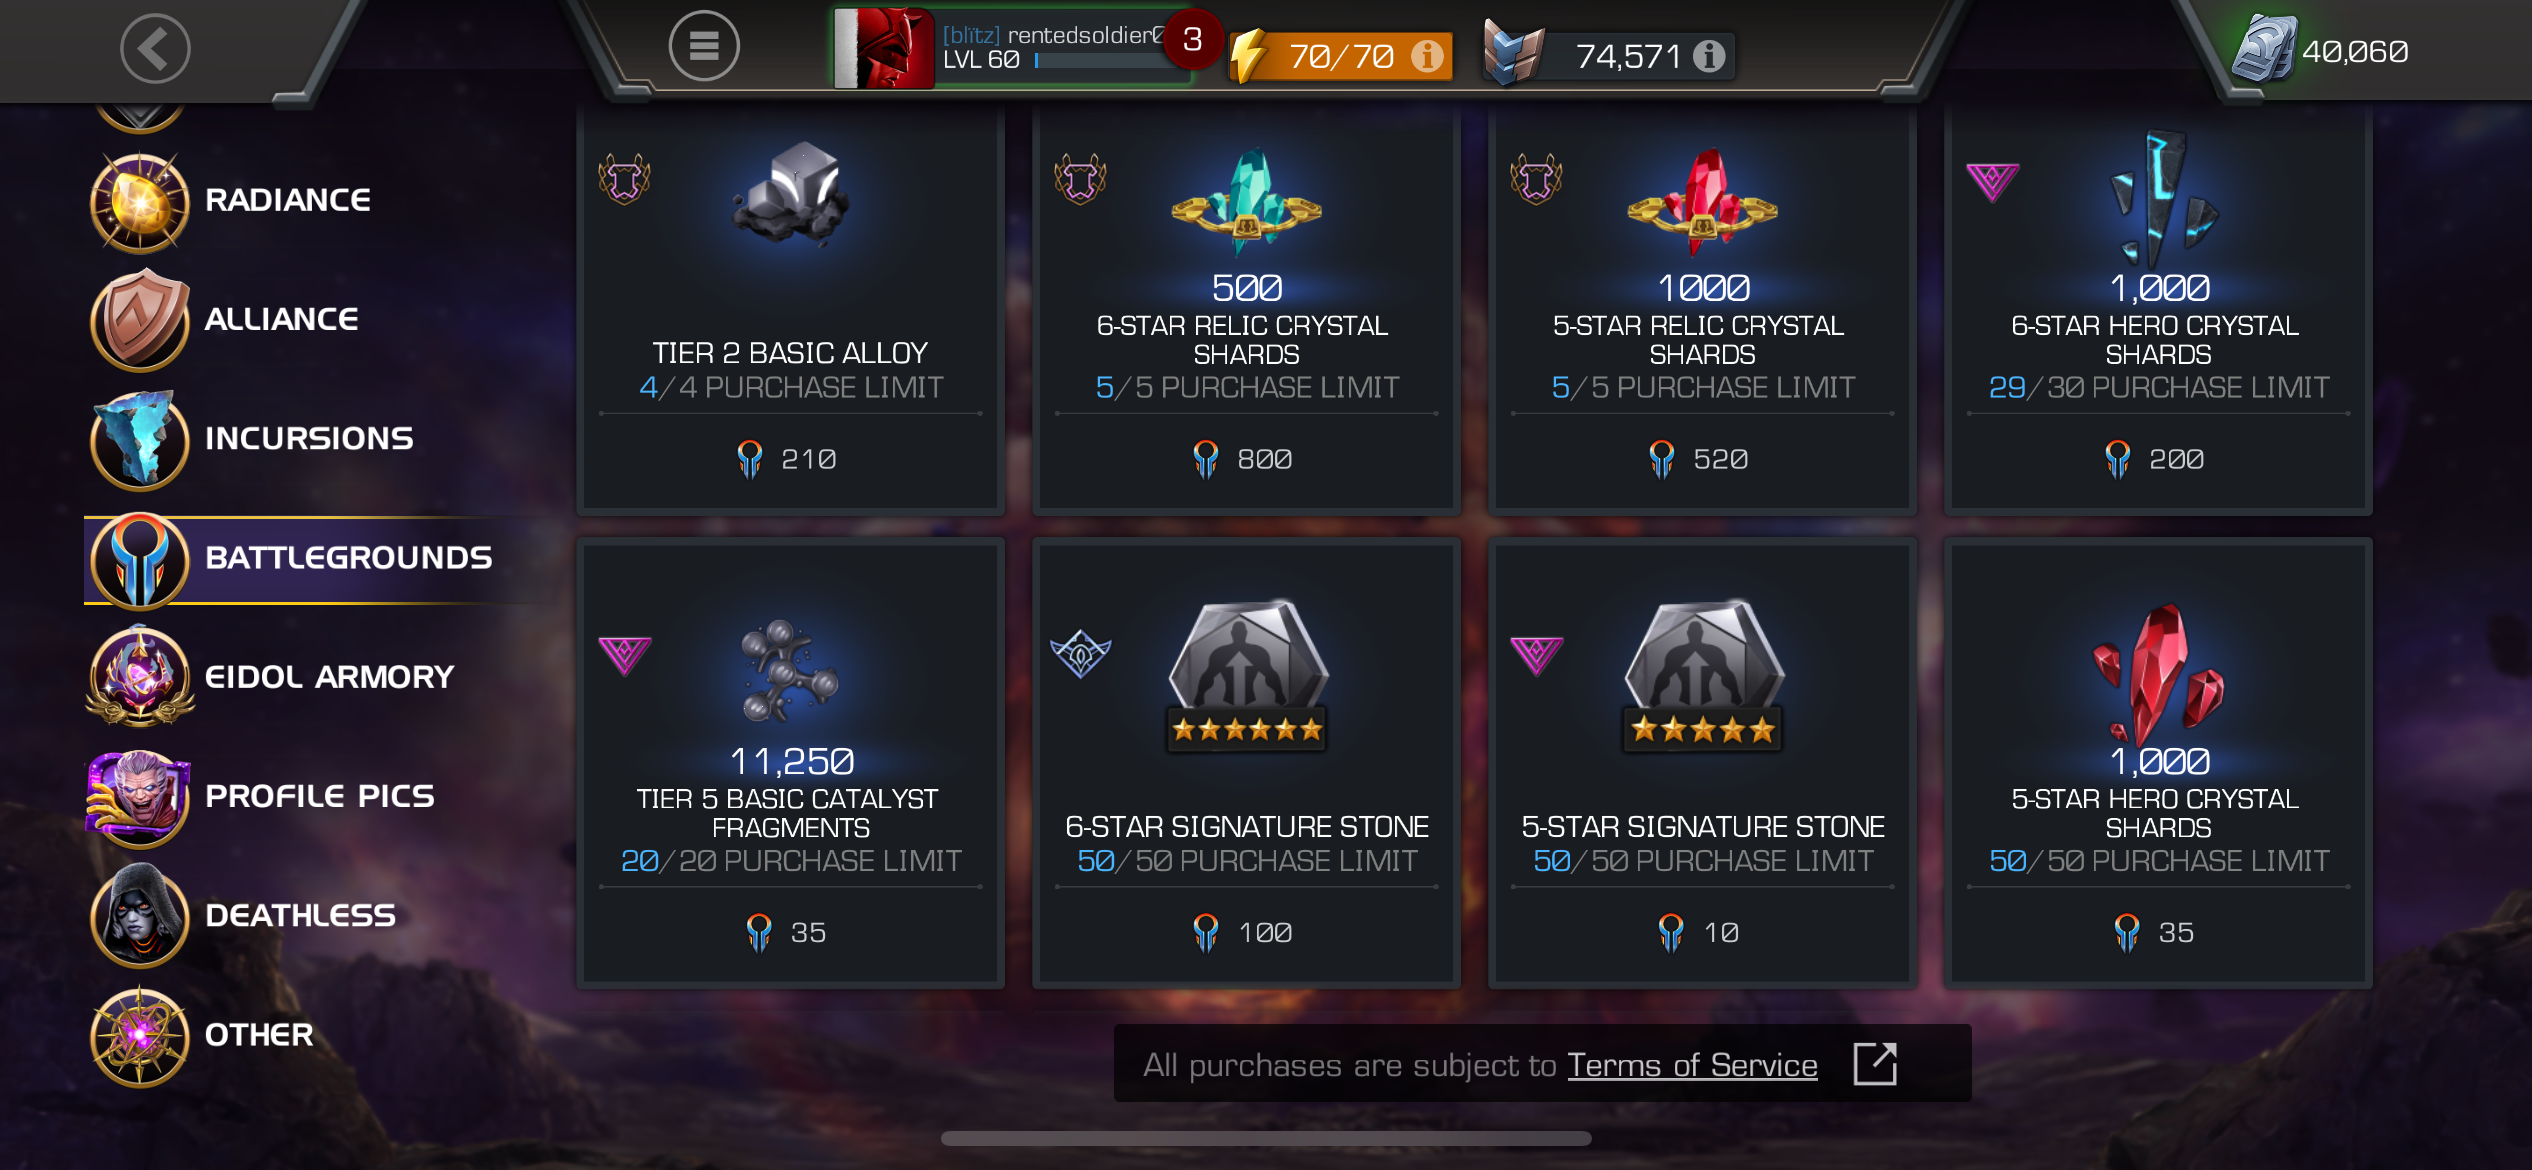Image resolution: width=2532 pixels, height=1170 pixels.
Task: Switch to the Incursions store
Action: [251, 438]
